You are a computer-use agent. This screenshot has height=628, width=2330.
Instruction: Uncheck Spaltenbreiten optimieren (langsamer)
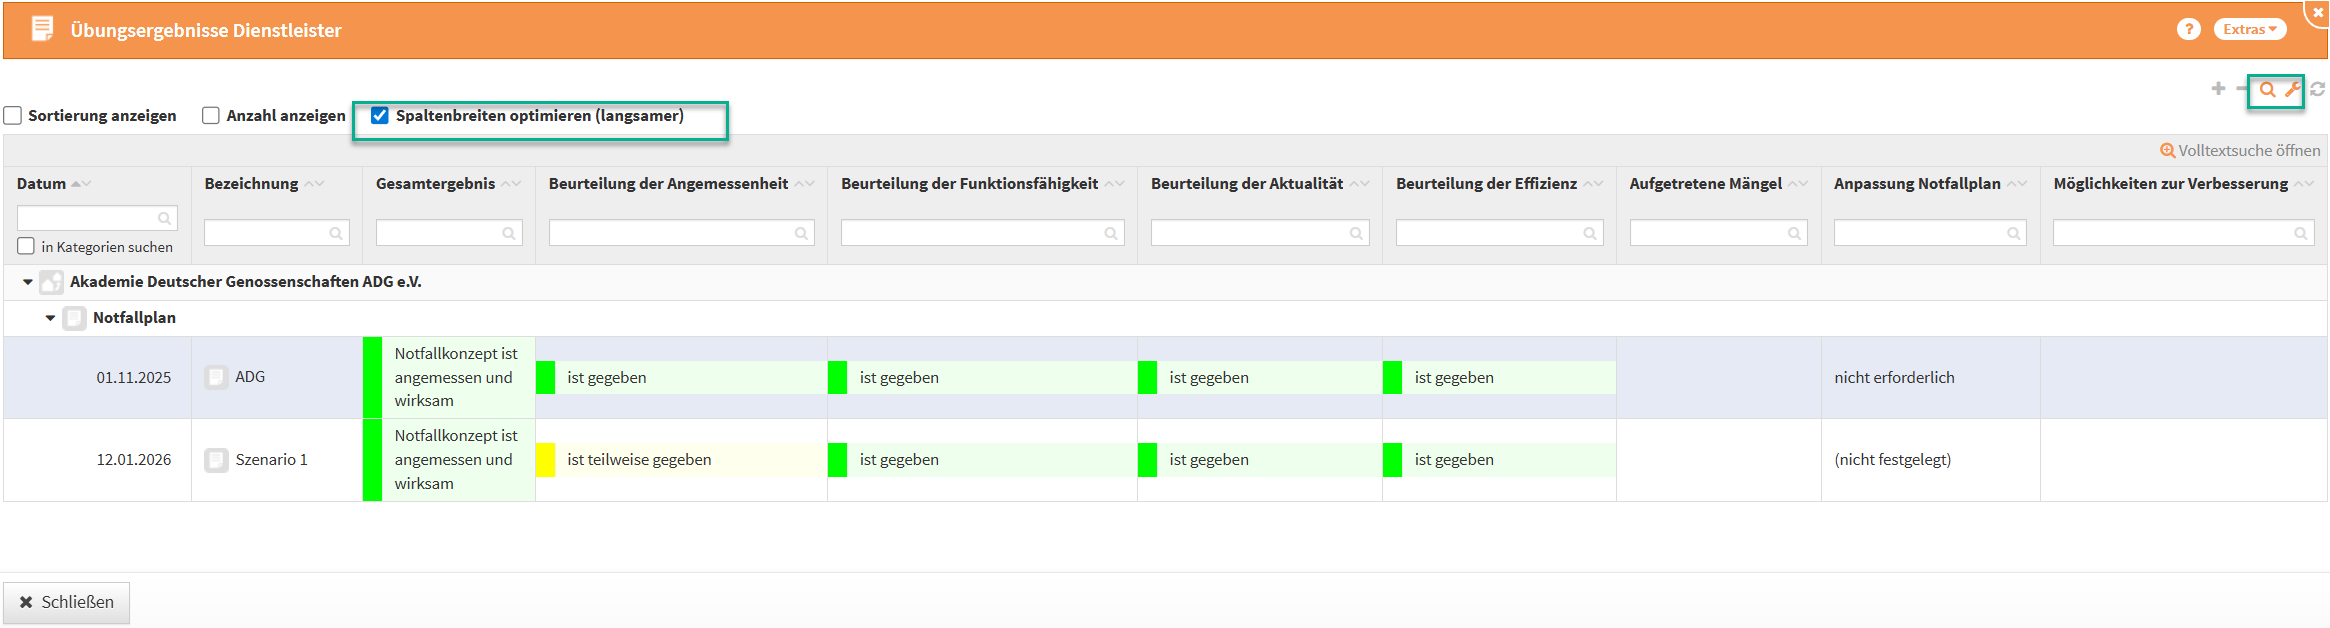click(x=380, y=116)
